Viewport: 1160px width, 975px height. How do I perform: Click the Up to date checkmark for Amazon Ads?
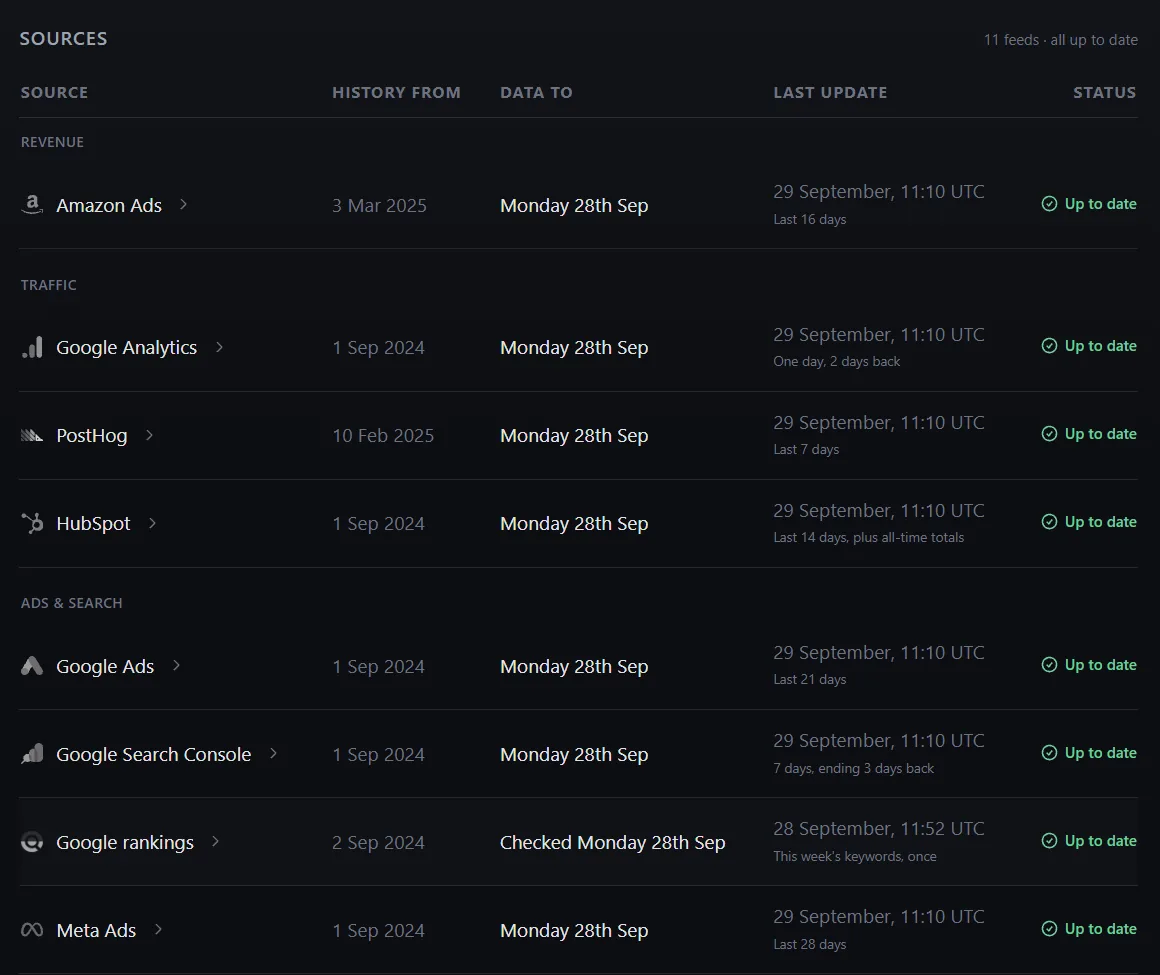pyautogui.click(x=1049, y=203)
